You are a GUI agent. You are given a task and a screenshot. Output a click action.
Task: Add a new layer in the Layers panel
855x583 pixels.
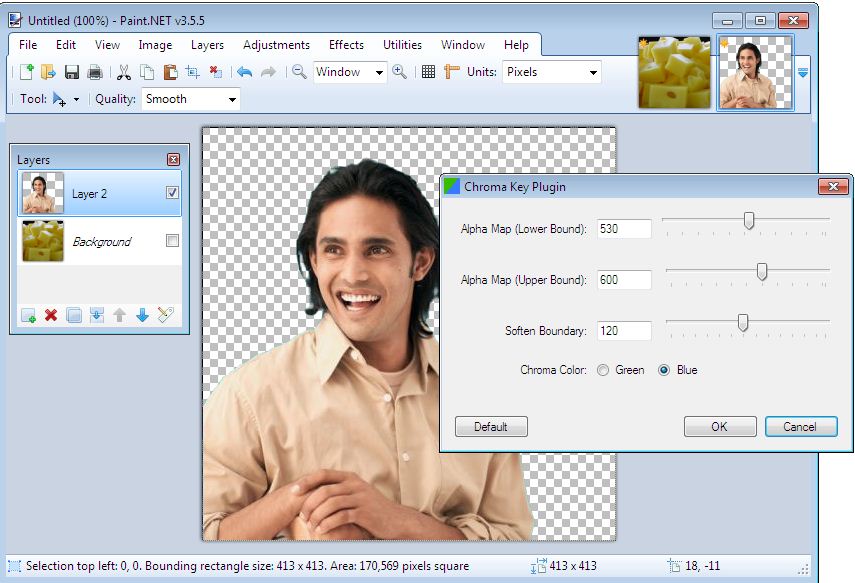(x=28, y=315)
